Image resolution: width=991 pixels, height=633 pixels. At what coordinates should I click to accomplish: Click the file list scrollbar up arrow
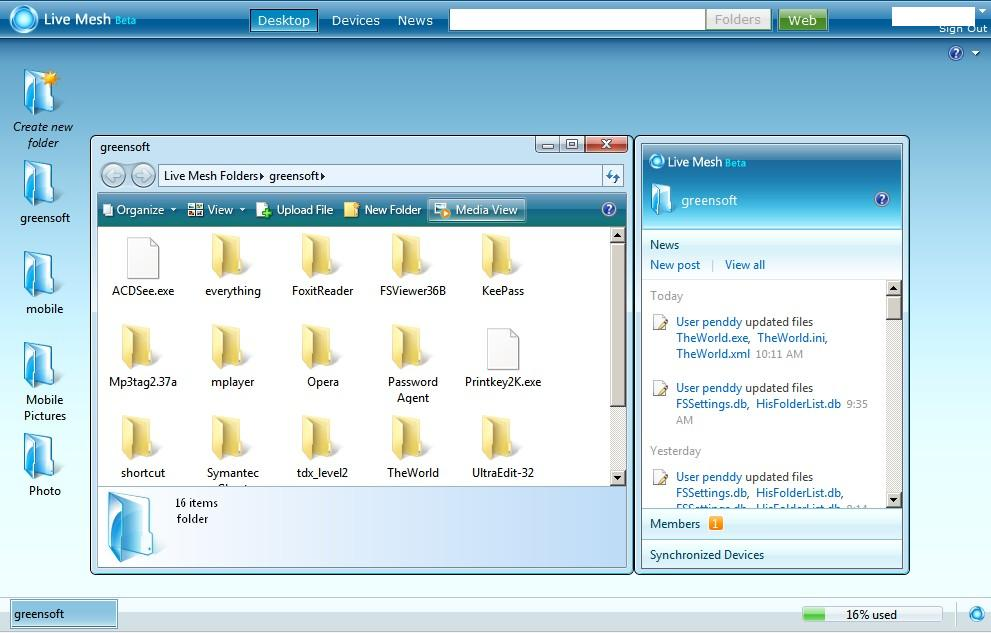(x=617, y=235)
